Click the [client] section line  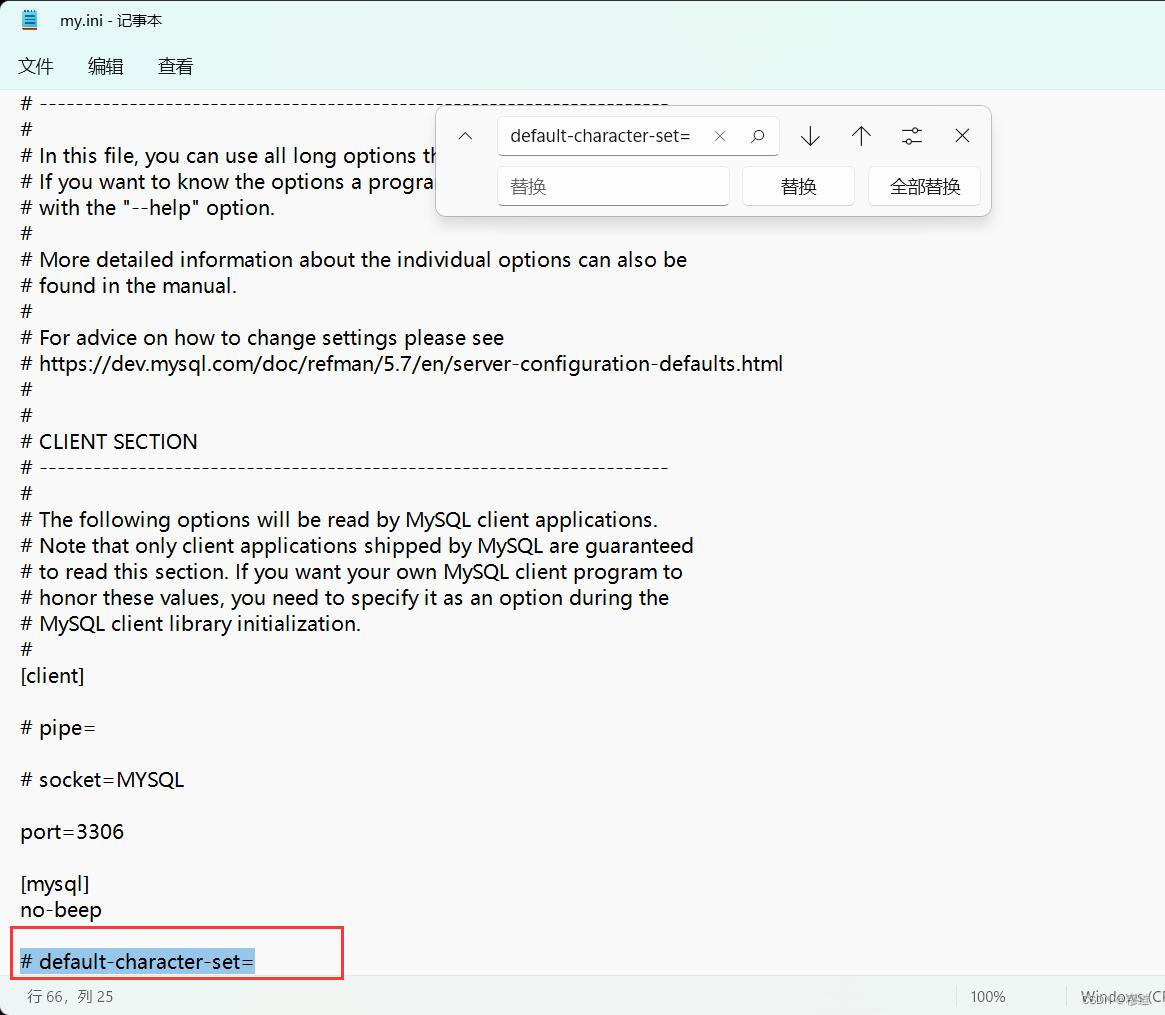[52, 675]
